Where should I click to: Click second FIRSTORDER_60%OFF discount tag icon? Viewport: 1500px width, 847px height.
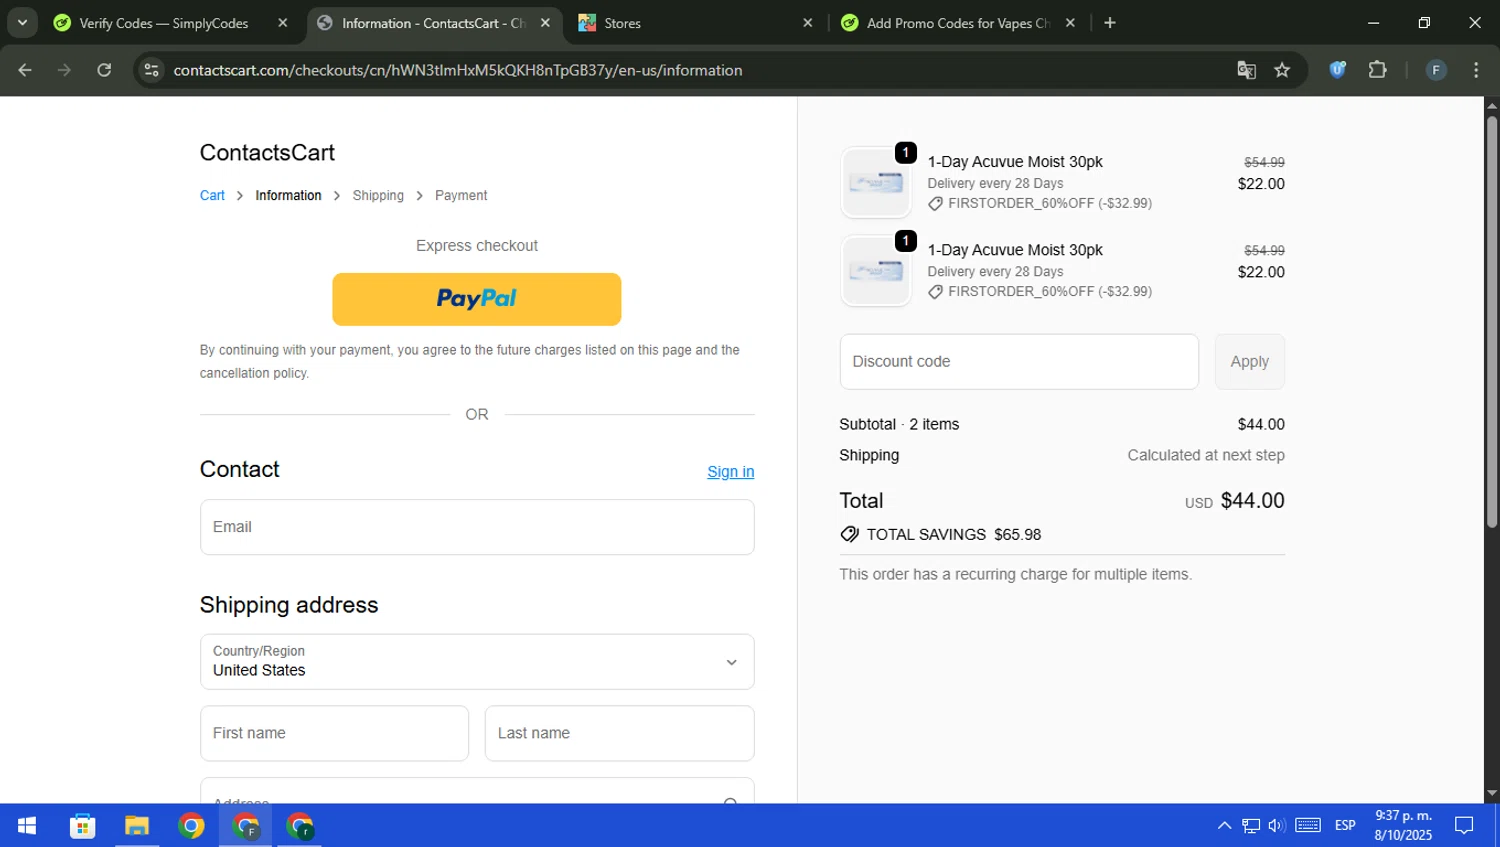[935, 292]
